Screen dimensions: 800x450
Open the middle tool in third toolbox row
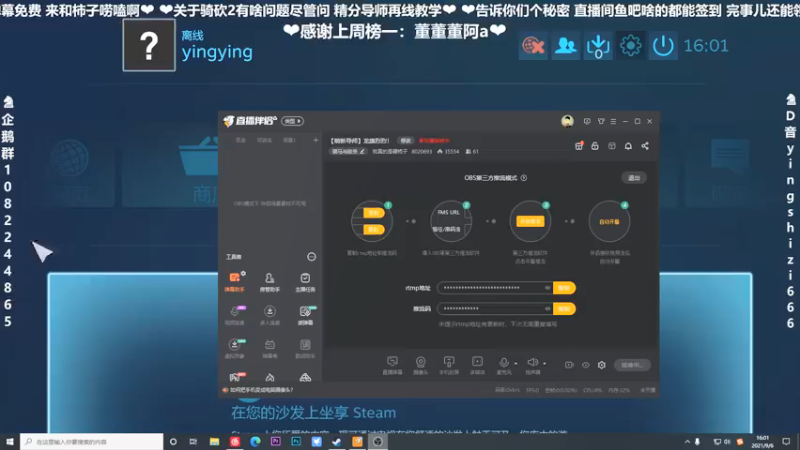[x=269, y=348]
